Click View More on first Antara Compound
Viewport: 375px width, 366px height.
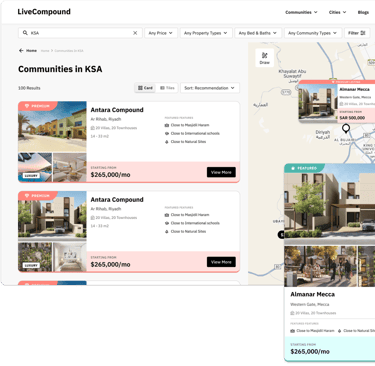click(221, 172)
